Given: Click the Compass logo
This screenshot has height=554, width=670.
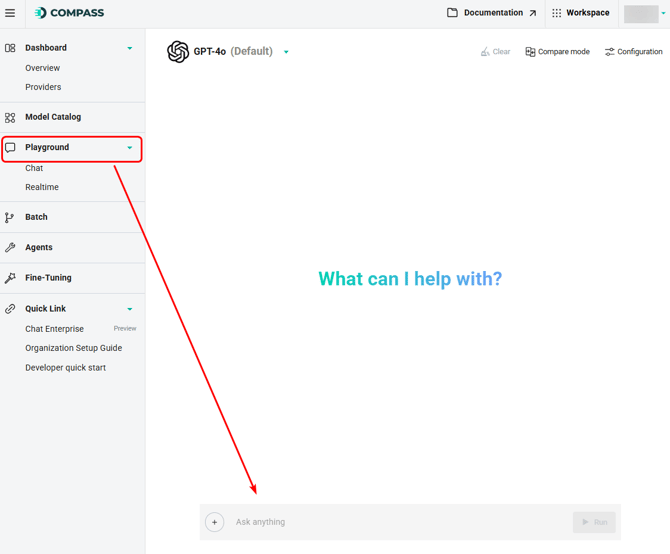Looking at the screenshot, I should [68, 13].
